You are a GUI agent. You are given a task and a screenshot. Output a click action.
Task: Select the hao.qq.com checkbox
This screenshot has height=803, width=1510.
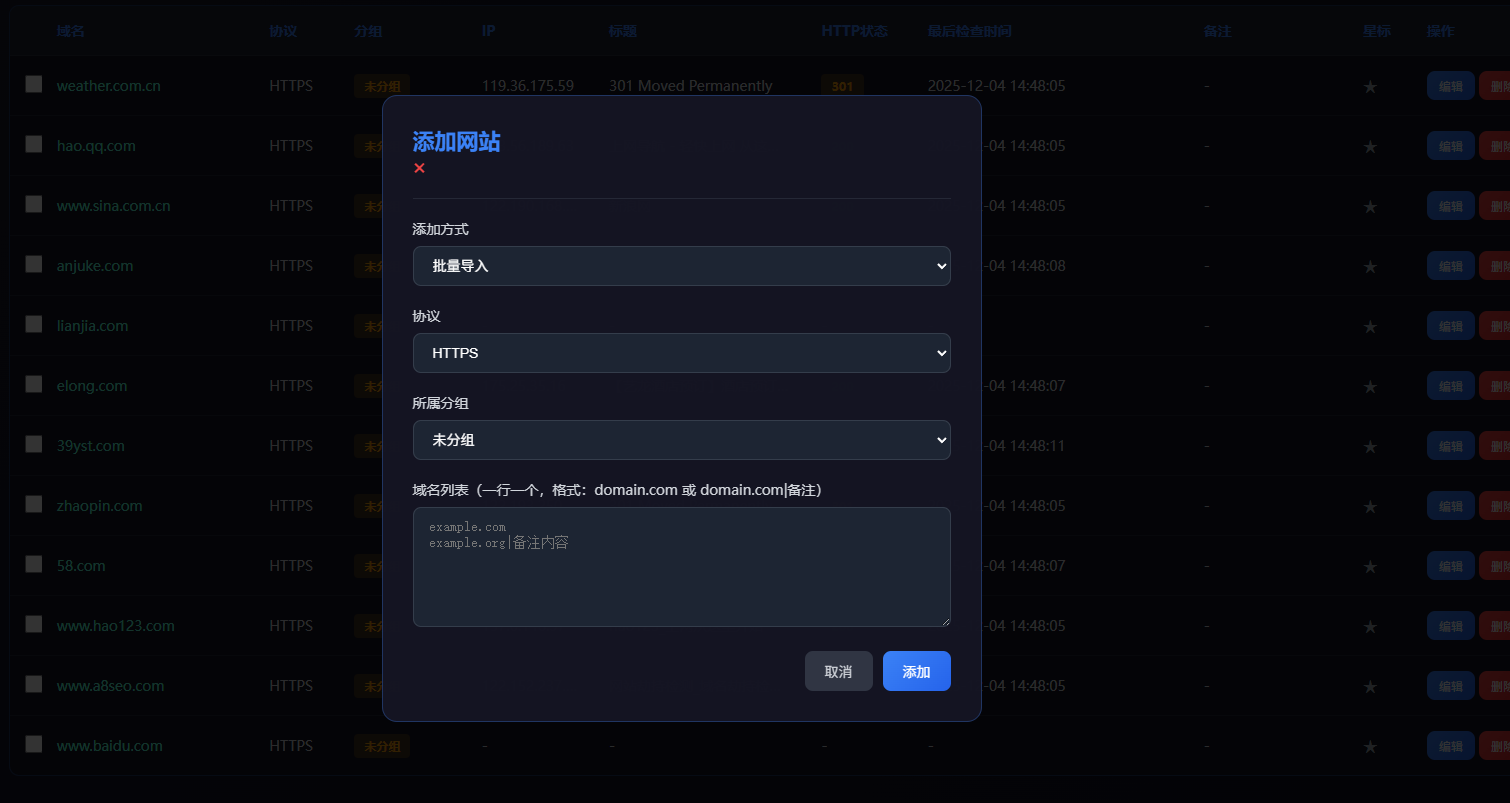click(x=34, y=144)
